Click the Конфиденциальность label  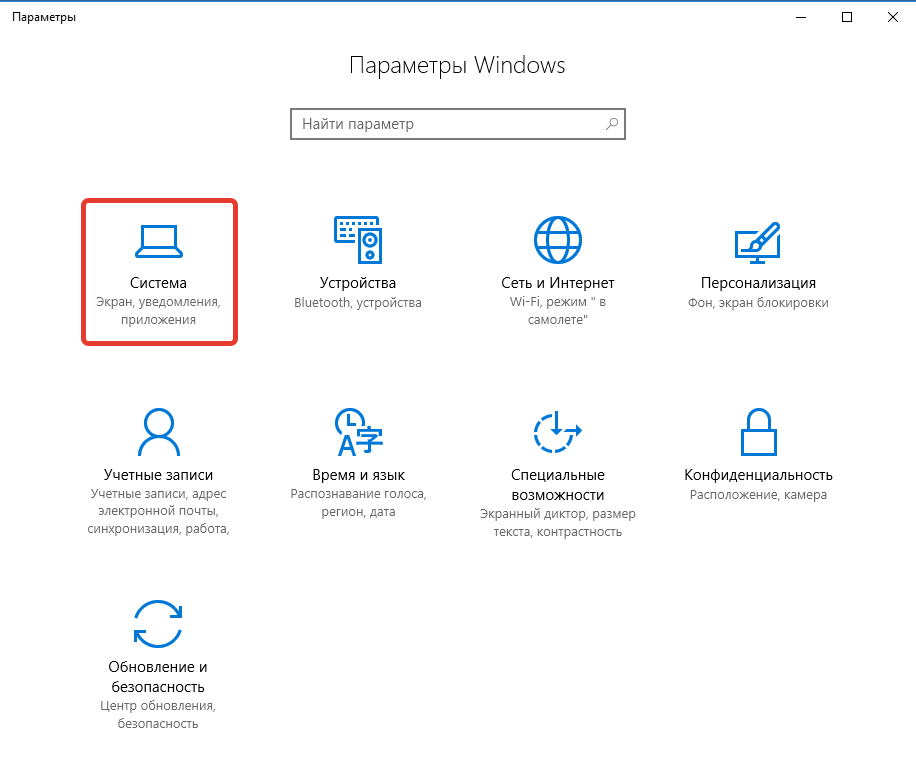pyautogui.click(x=758, y=475)
